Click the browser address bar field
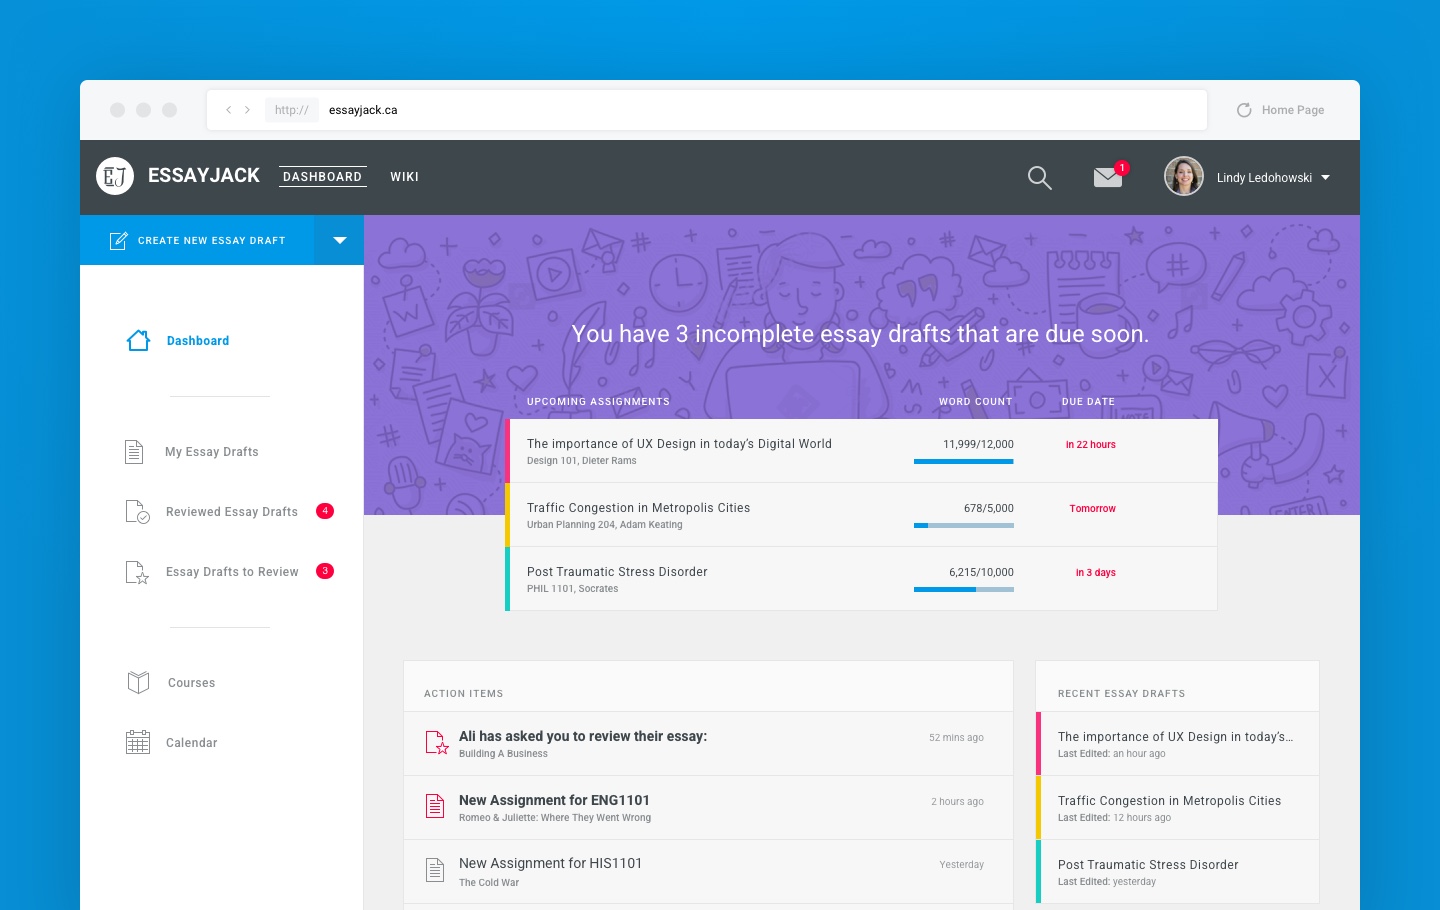This screenshot has height=910, width=1440. pyautogui.click(x=760, y=110)
